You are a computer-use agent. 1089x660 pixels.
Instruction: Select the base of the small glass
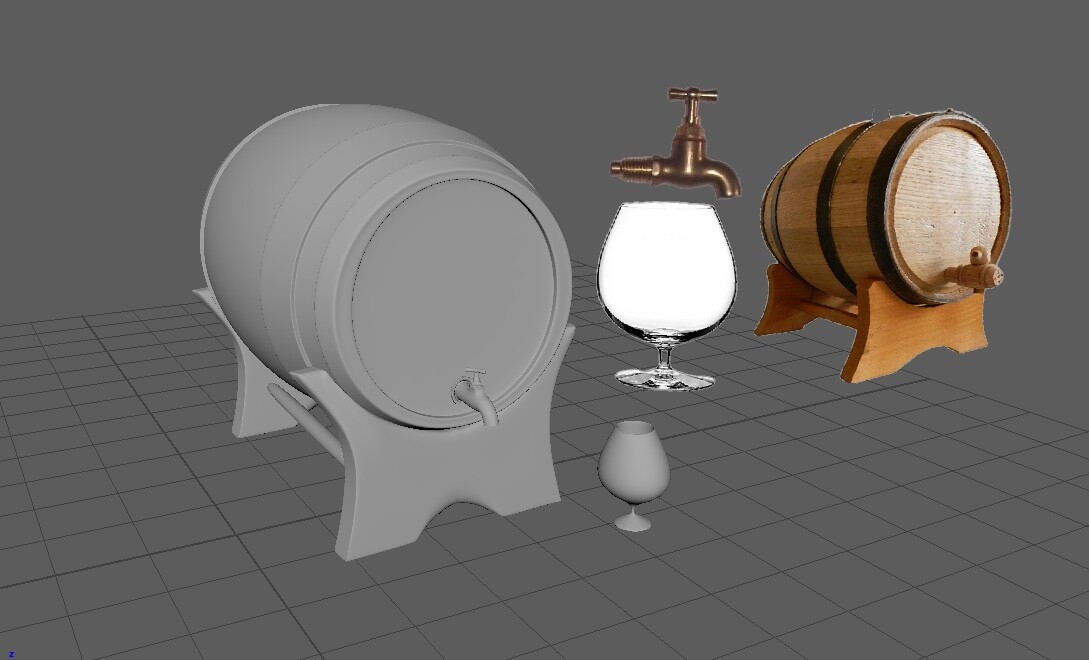coord(631,524)
